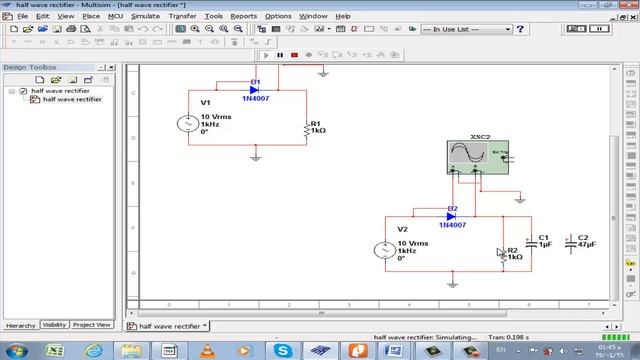Viewport: 640px width, 360px height.
Task: Open the Help menu
Action: [343, 16]
